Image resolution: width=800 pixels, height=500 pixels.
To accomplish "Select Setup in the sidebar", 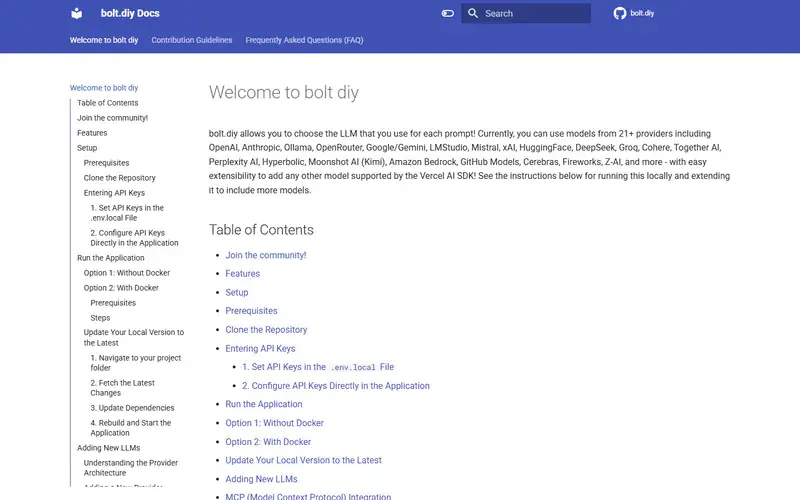I will tap(87, 147).
